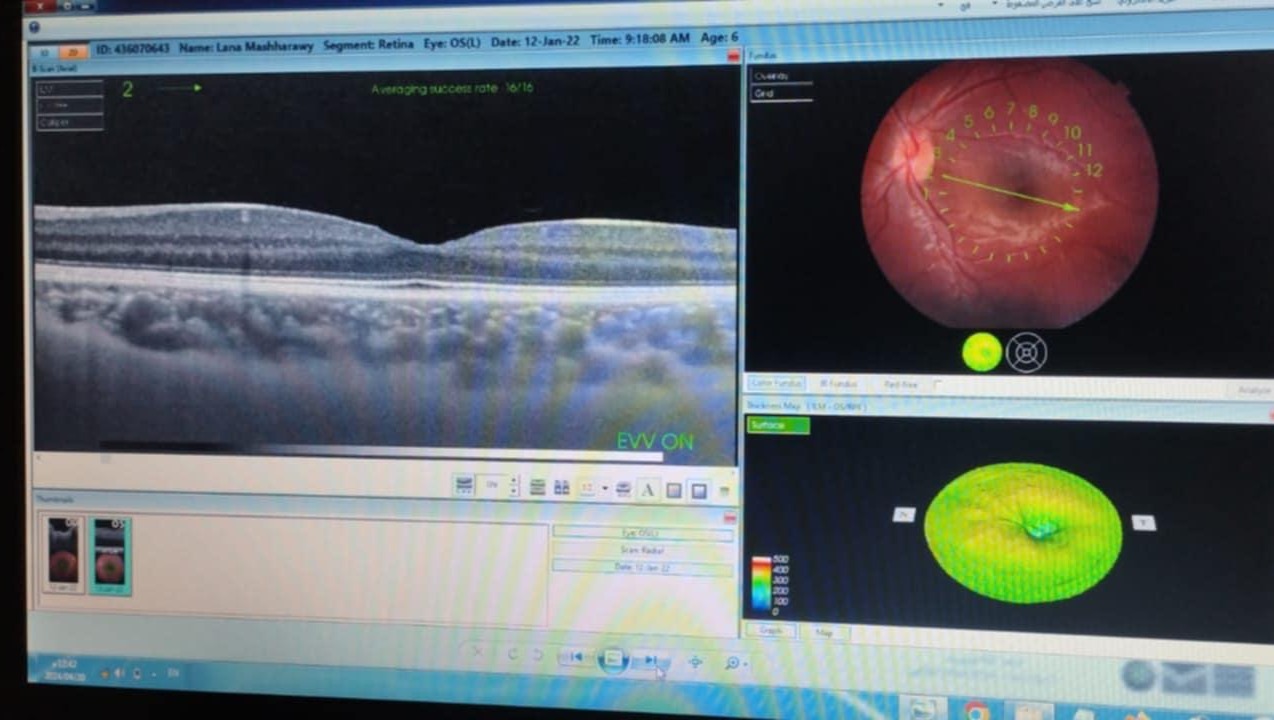This screenshot has height=720, width=1274.
Task: Select the letter A annotation tool
Action: [647, 490]
